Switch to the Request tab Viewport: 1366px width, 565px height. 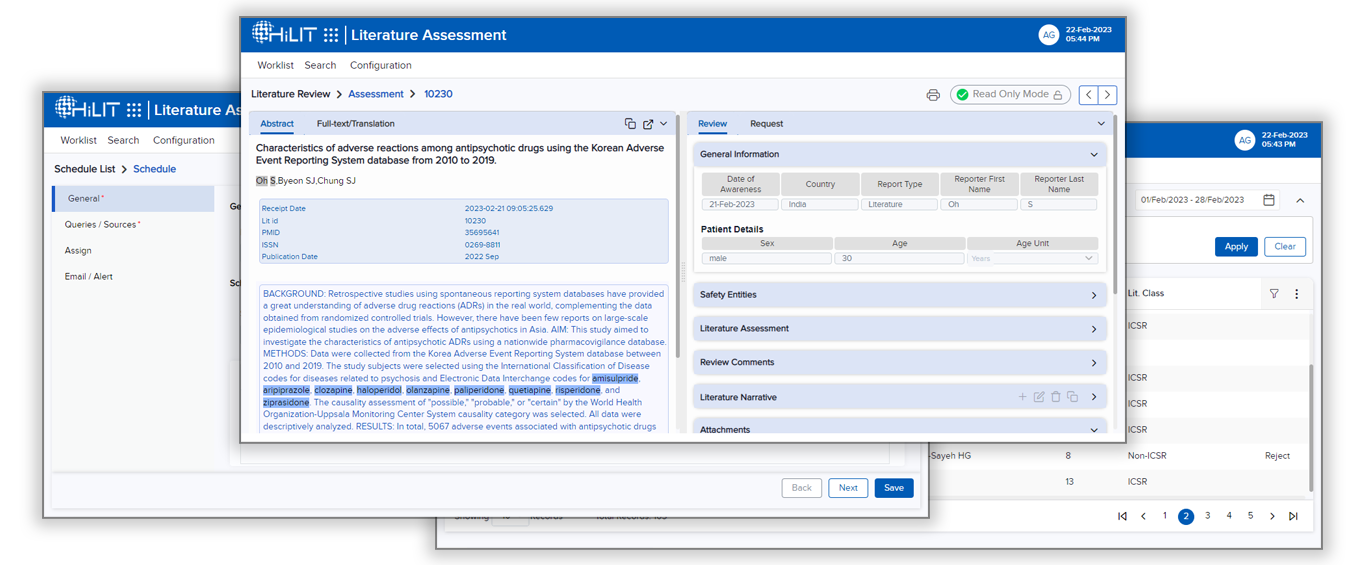pos(766,124)
